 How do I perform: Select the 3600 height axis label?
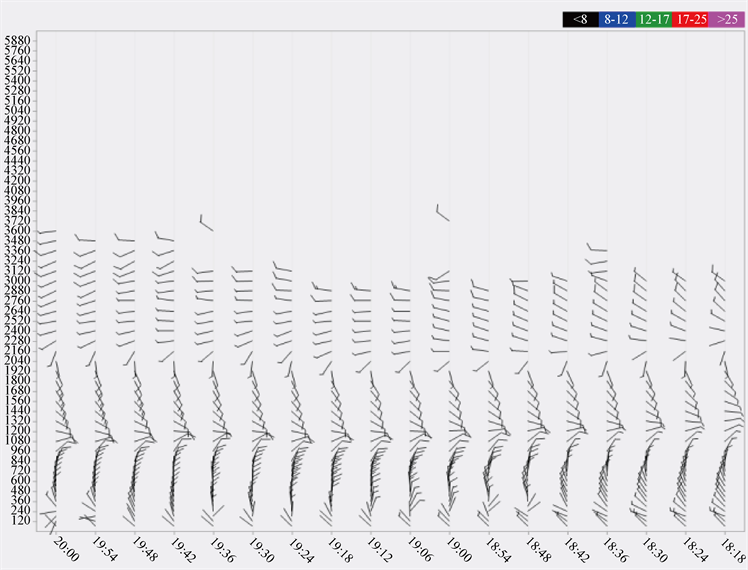click(19, 230)
